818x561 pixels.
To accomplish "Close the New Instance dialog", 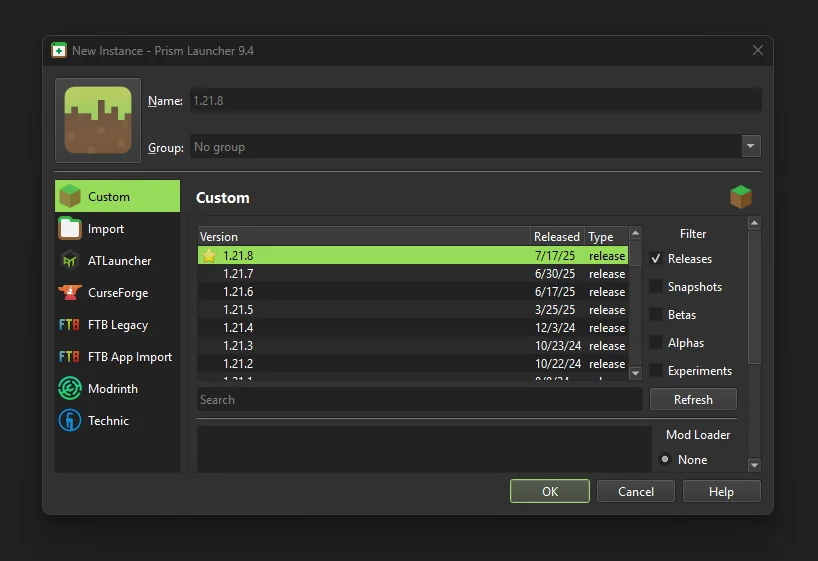I will (757, 50).
